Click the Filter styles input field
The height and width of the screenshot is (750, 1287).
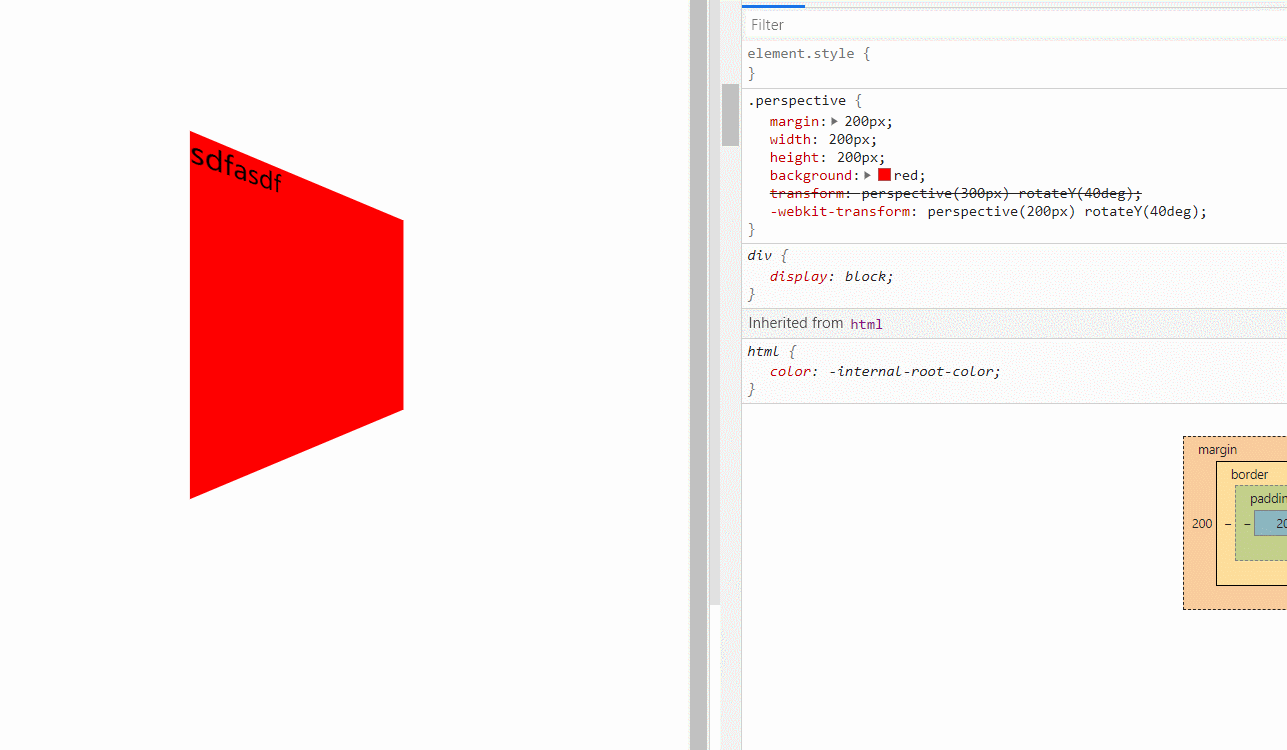pyautogui.click(x=1015, y=24)
